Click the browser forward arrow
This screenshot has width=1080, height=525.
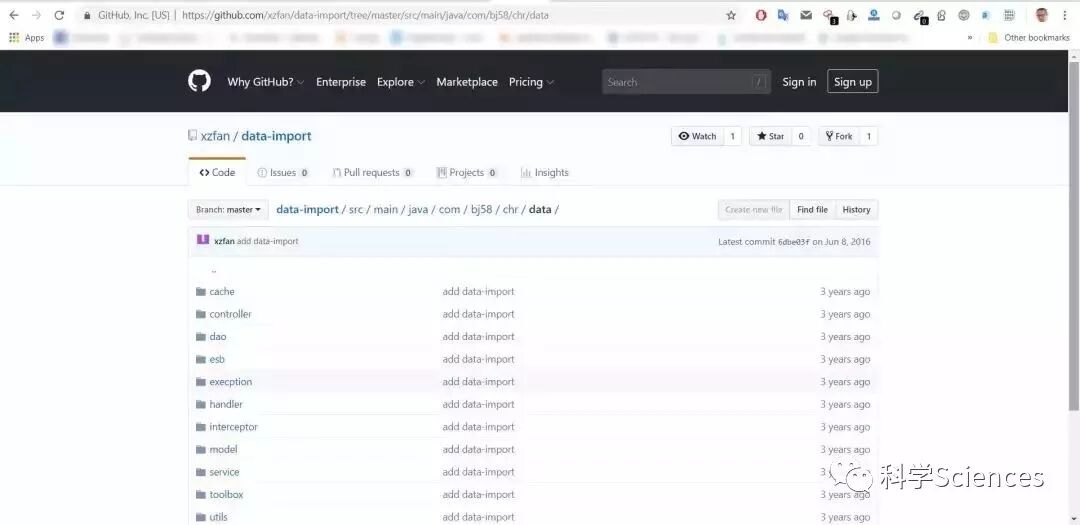click(36, 15)
